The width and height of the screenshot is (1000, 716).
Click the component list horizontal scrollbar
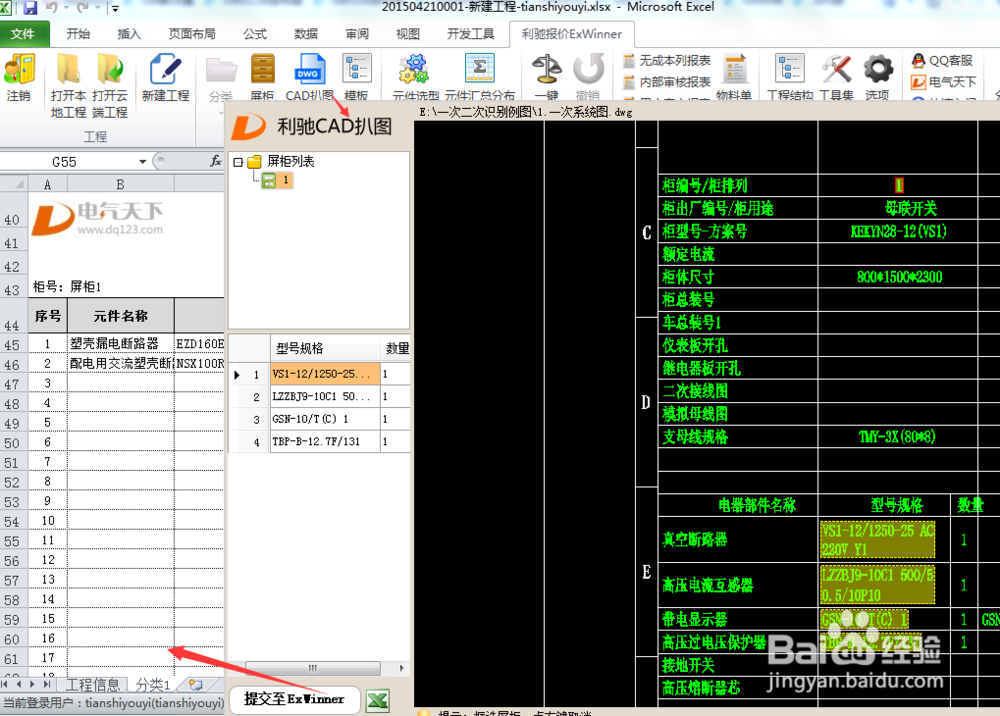(x=312, y=668)
